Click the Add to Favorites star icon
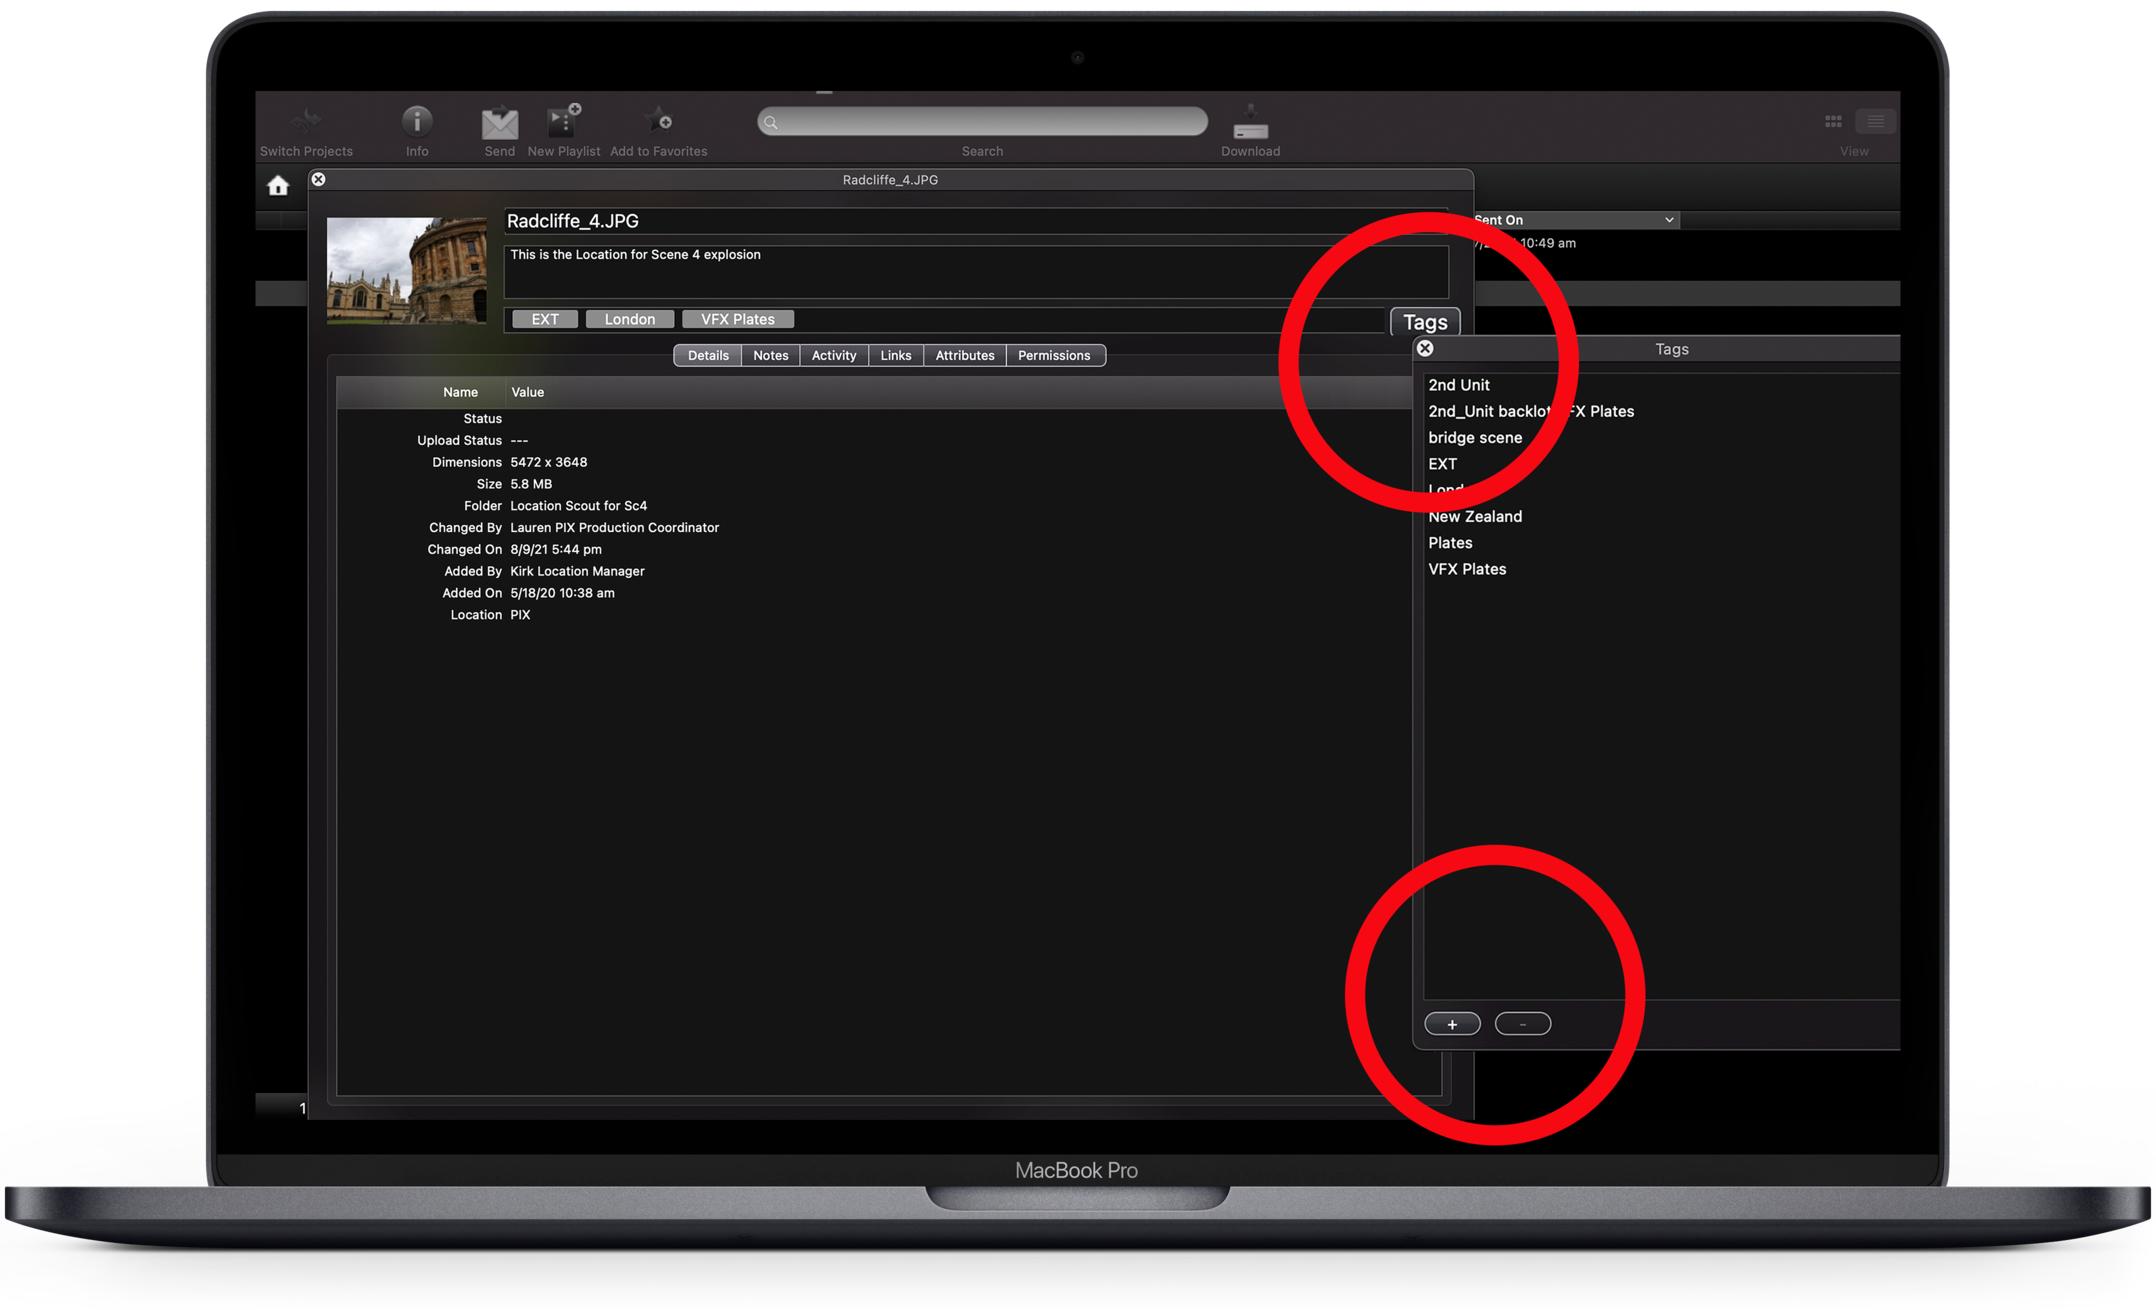The image size is (2156, 1310). (658, 122)
